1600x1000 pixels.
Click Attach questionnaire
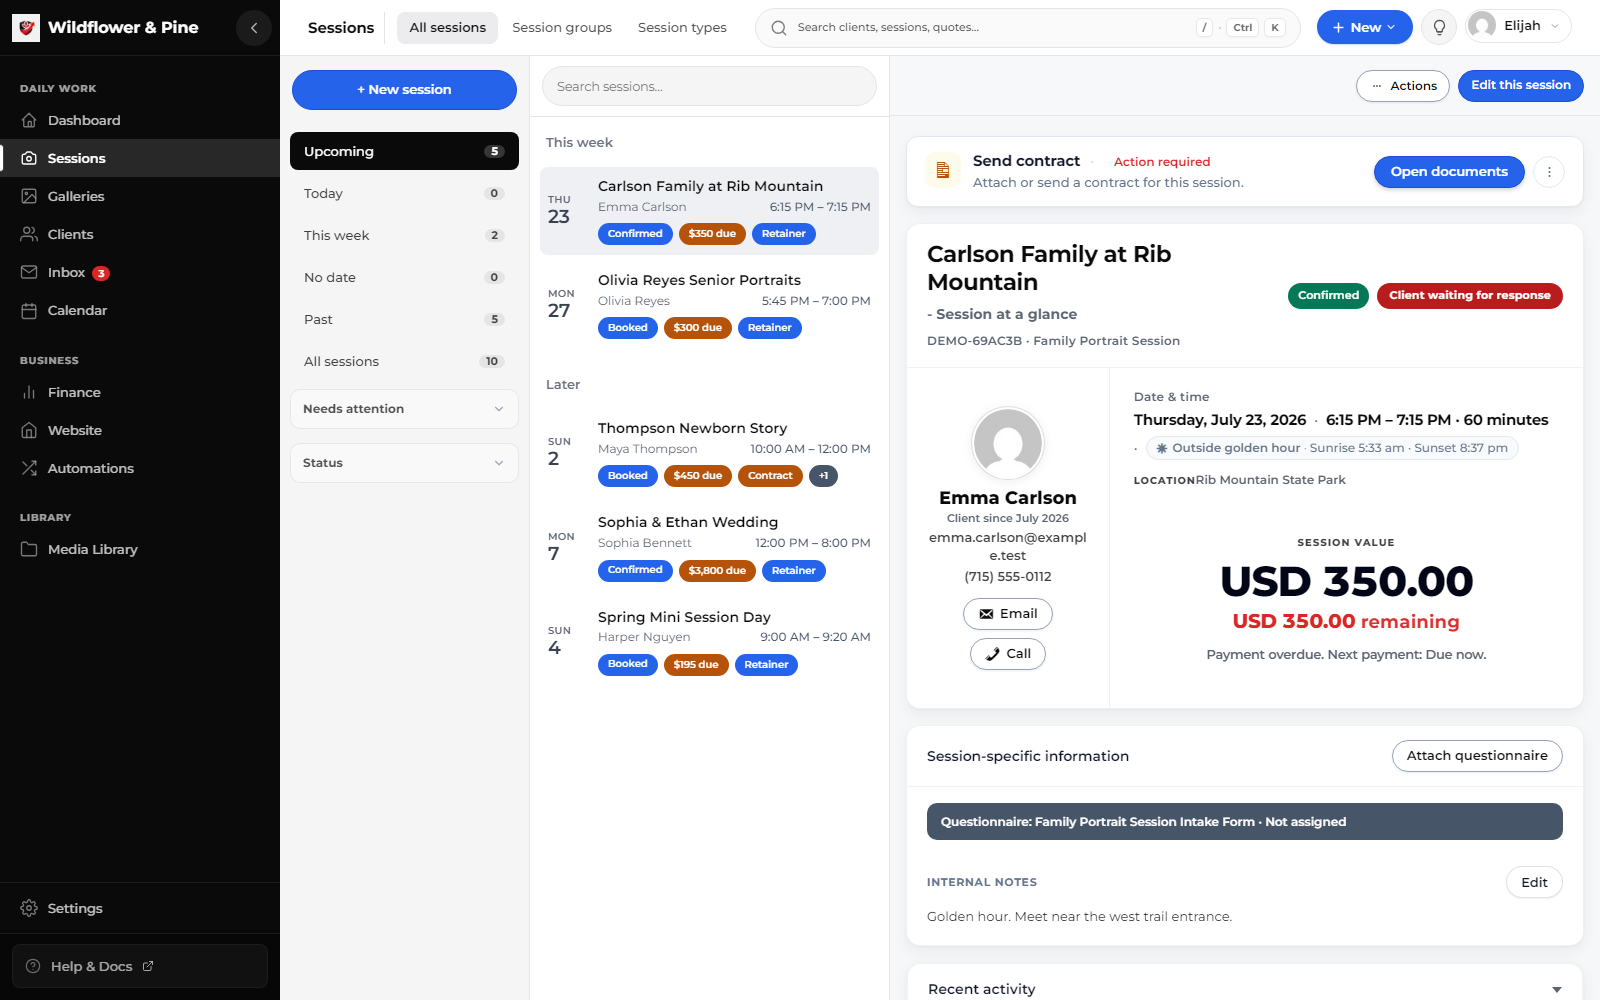pyautogui.click(x=1477, y=756)
